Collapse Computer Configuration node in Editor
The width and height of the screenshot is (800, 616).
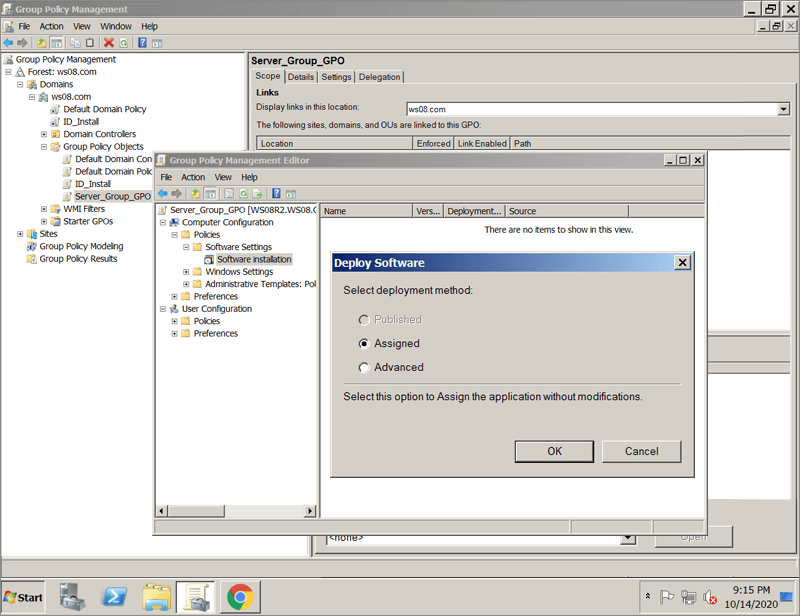(163, 223)
